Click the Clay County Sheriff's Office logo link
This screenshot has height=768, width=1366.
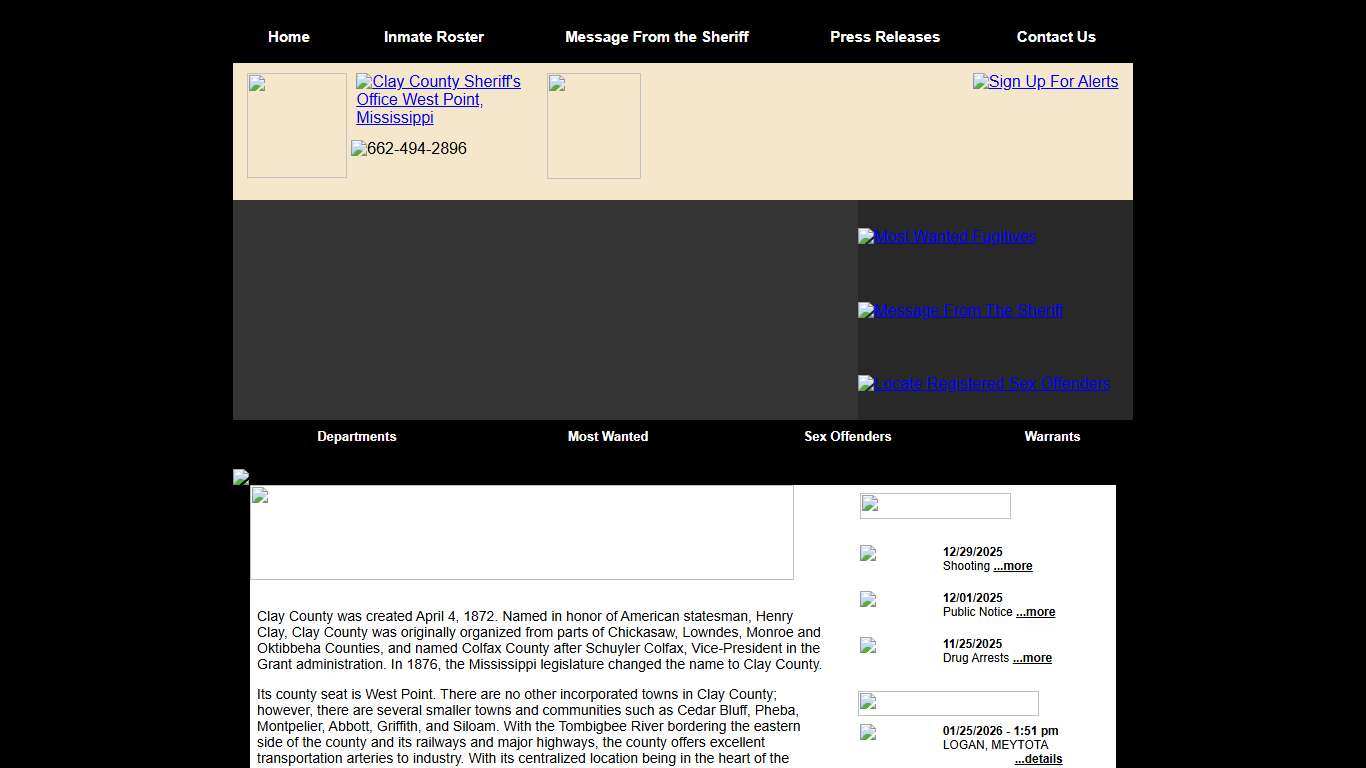(x=438, y=99)
